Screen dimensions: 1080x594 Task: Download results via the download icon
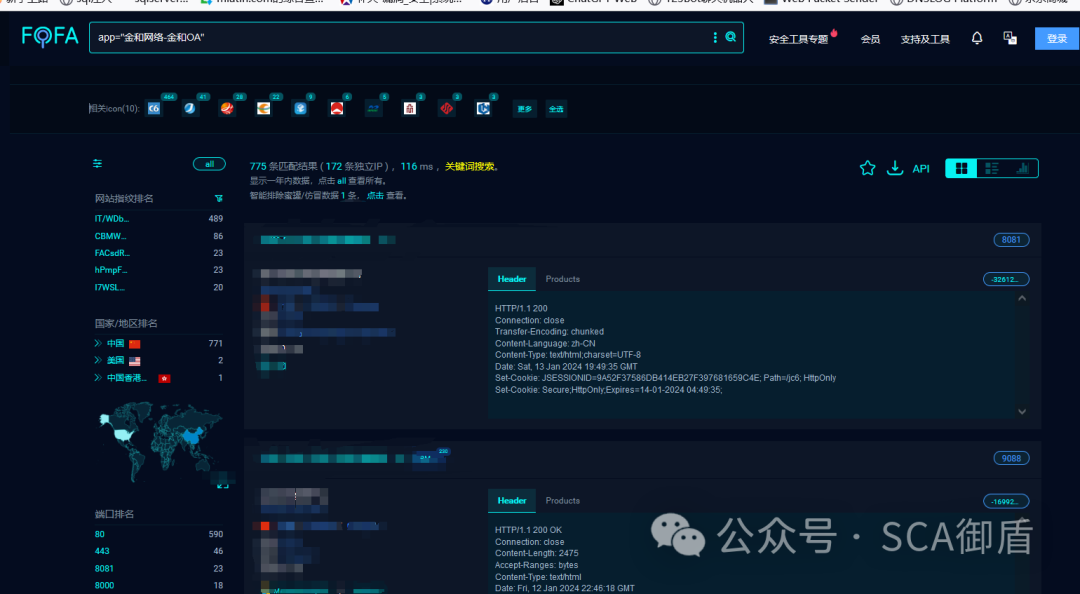coord(895,168)
